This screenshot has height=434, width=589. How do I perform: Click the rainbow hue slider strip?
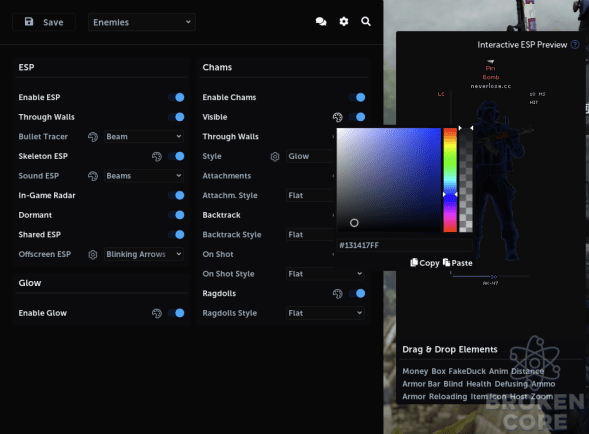coord(450,180)
